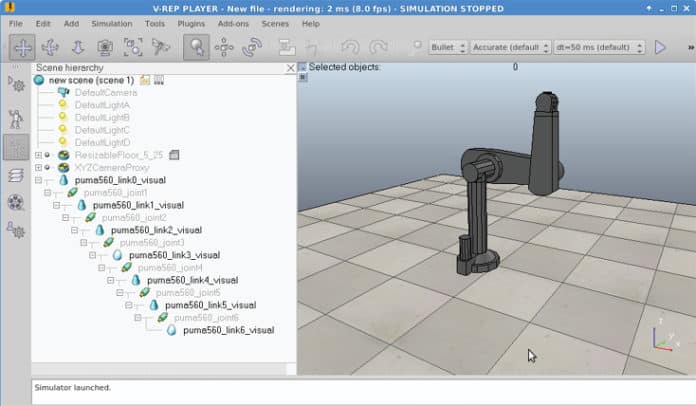Viewport: 696px width, 406px height.
Task: Expand the ResizableFloor_5_25 tree node
Action: [39, 155]
